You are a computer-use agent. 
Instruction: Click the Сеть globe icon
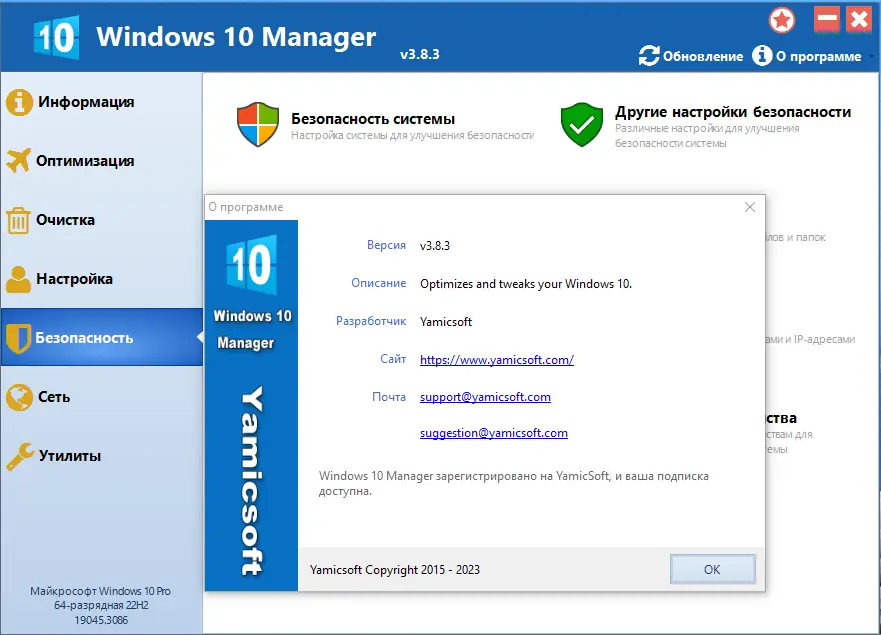tap(19, 397)
